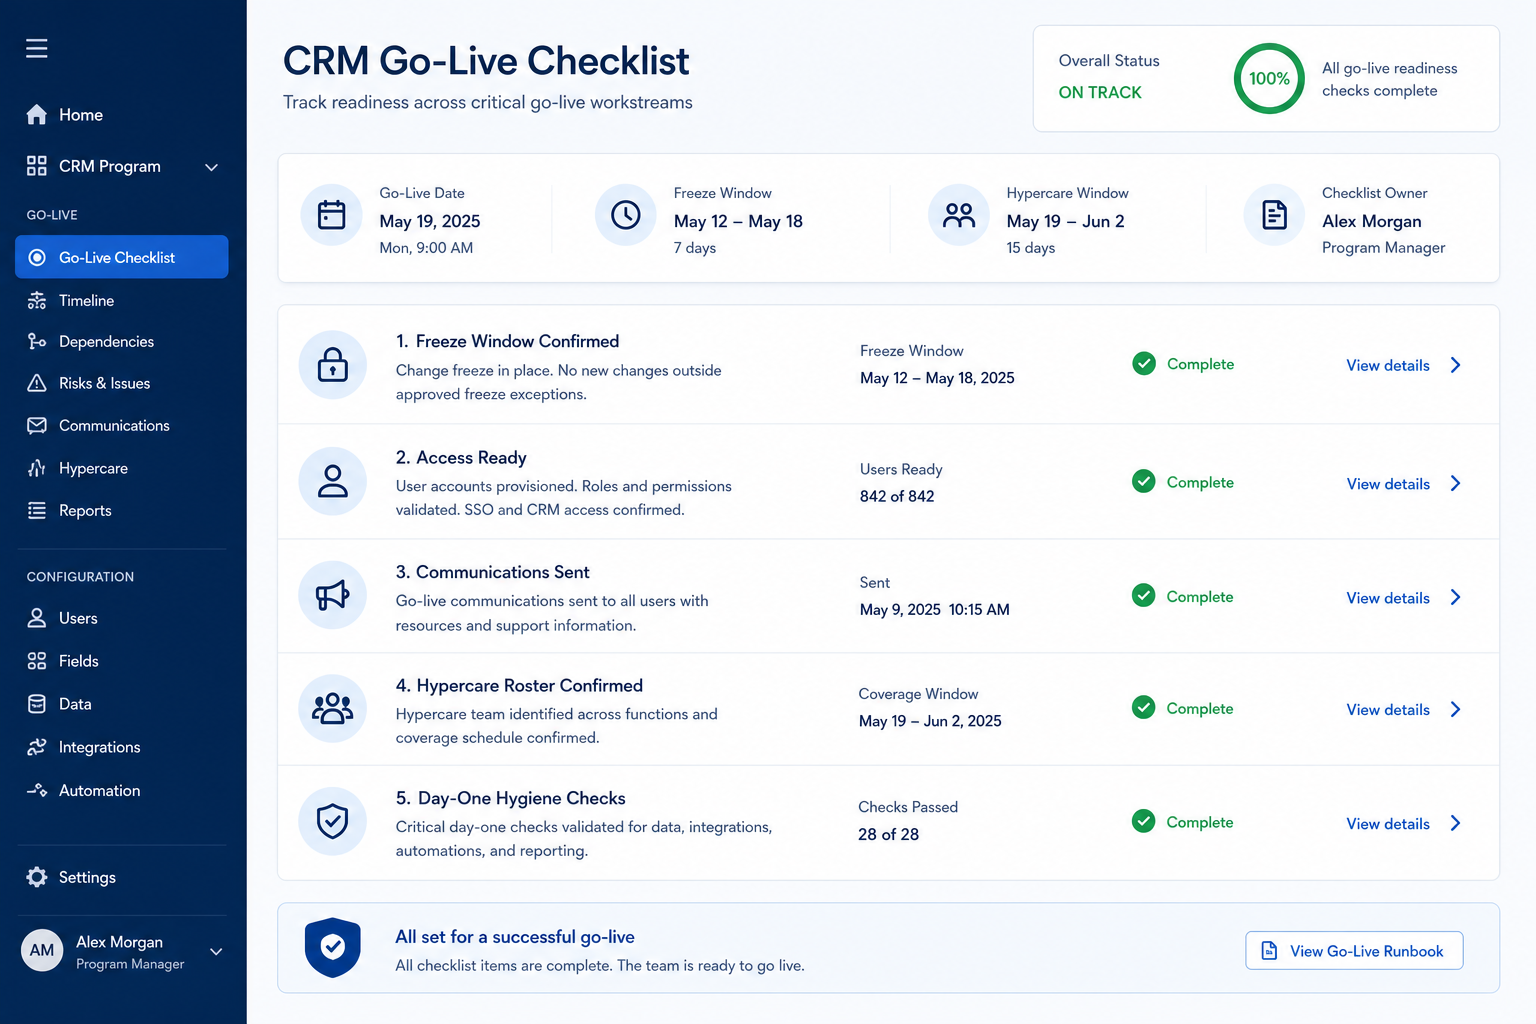Viewport: 1536px width, 1024px height.
Task: Click the Automation flow icon
Action: [37, 790]
